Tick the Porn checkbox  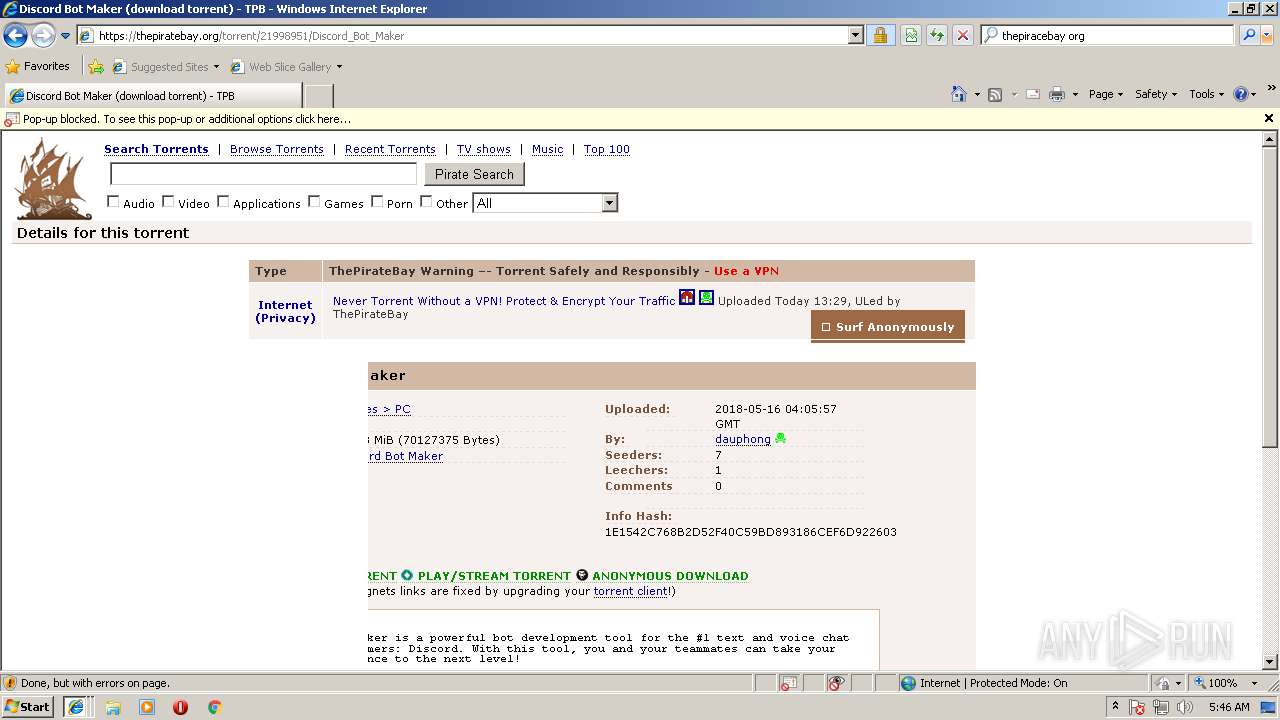377,202
